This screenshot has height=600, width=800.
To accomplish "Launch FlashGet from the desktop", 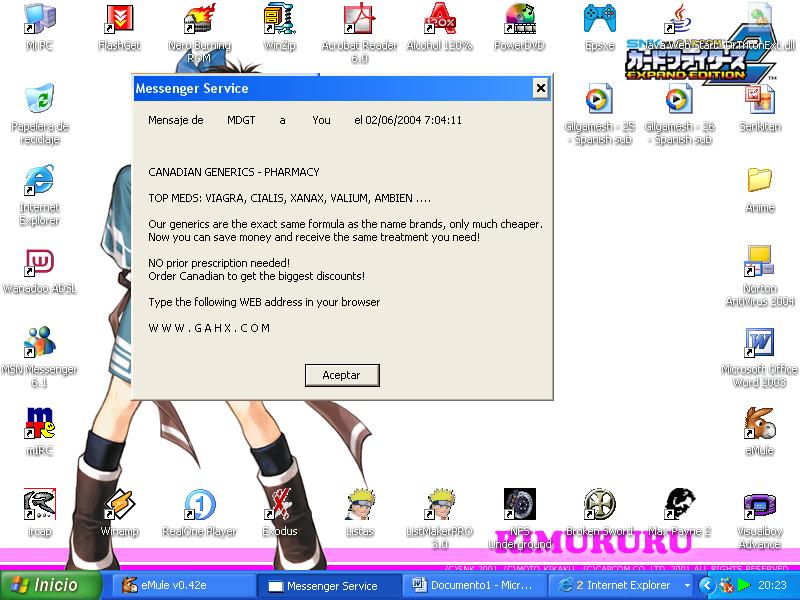I will pyautogui.click(x=119, y=27).
